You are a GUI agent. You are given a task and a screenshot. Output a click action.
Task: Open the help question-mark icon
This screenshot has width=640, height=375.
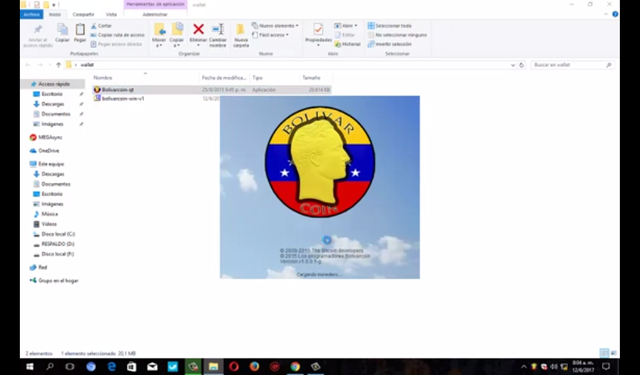tap(615, 14)
